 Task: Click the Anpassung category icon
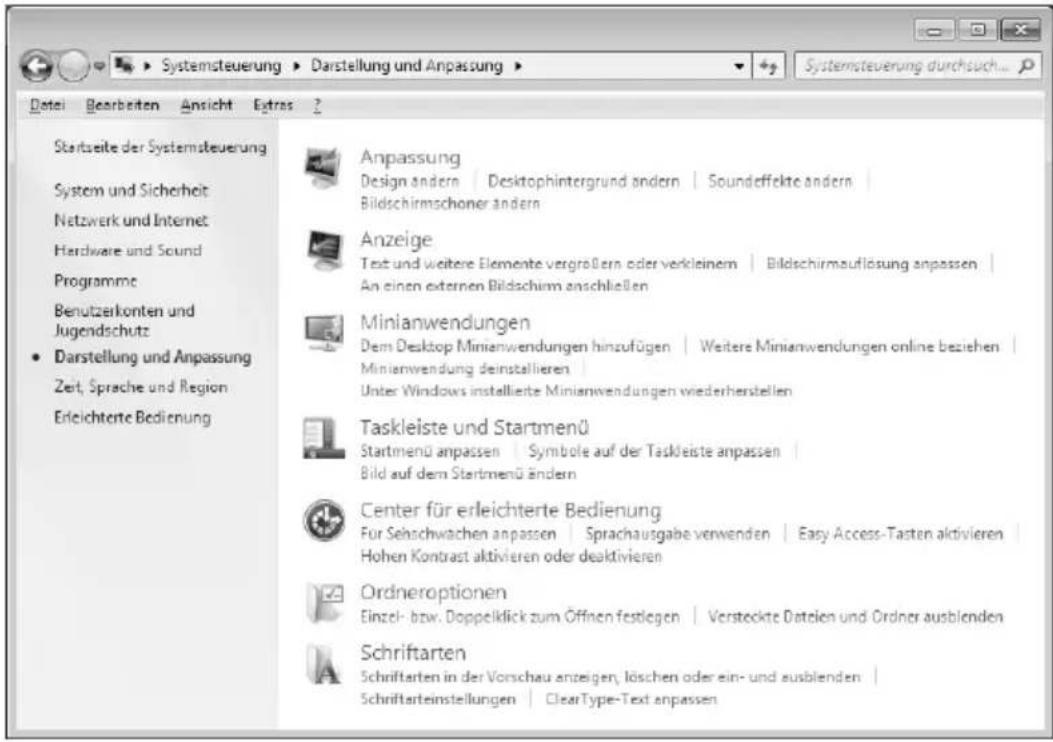click(x=324, y=168)
